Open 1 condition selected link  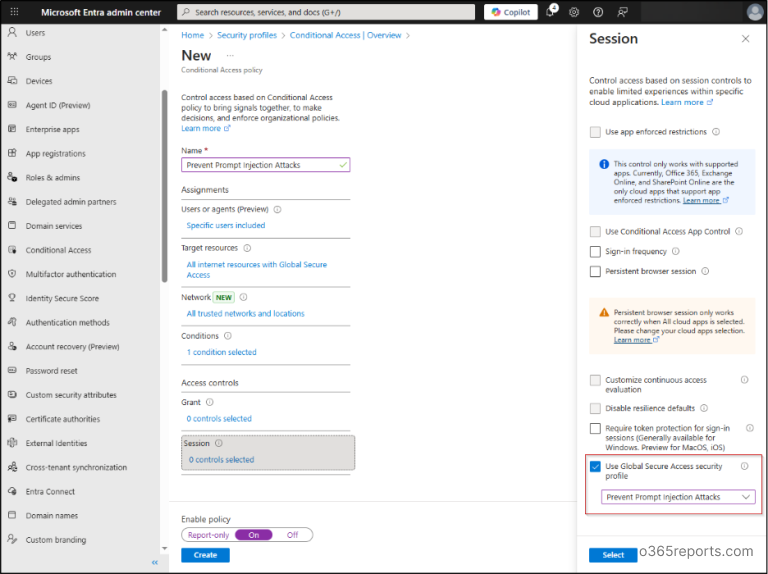click(x=221, y=352)
